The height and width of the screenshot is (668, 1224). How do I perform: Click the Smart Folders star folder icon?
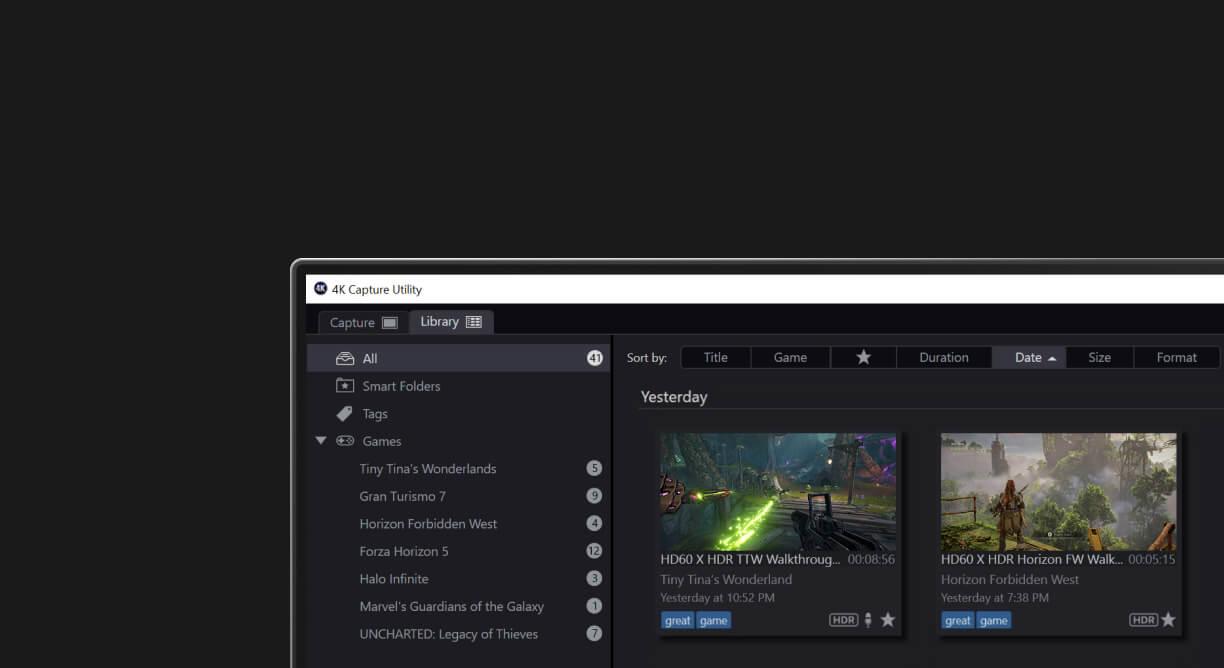pyautogui.click(x=345, y=386)
